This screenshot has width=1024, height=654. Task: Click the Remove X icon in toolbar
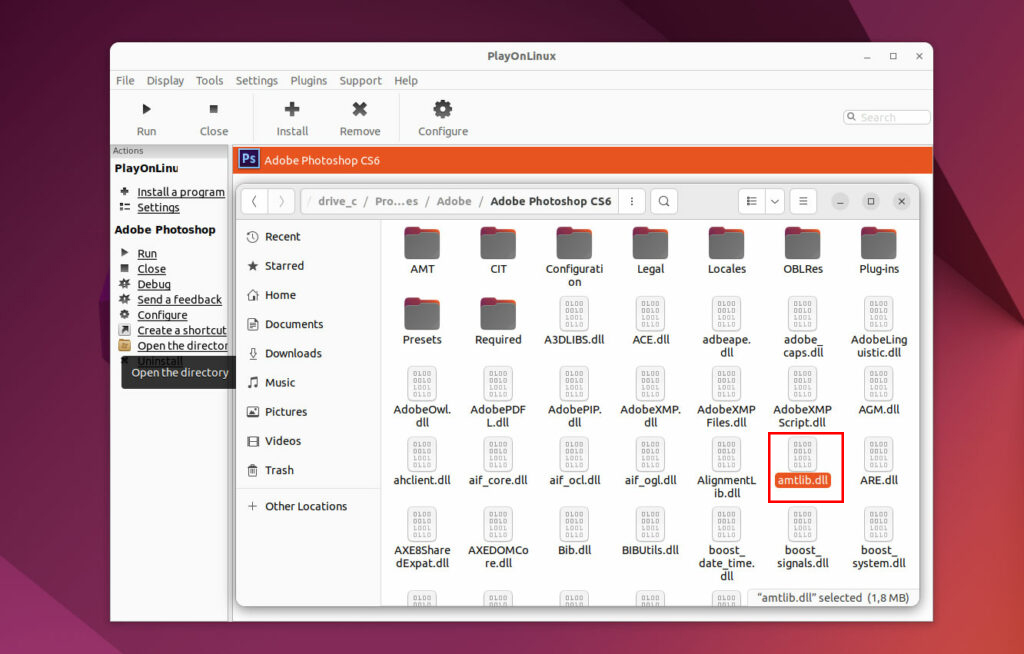pos(359,109)
